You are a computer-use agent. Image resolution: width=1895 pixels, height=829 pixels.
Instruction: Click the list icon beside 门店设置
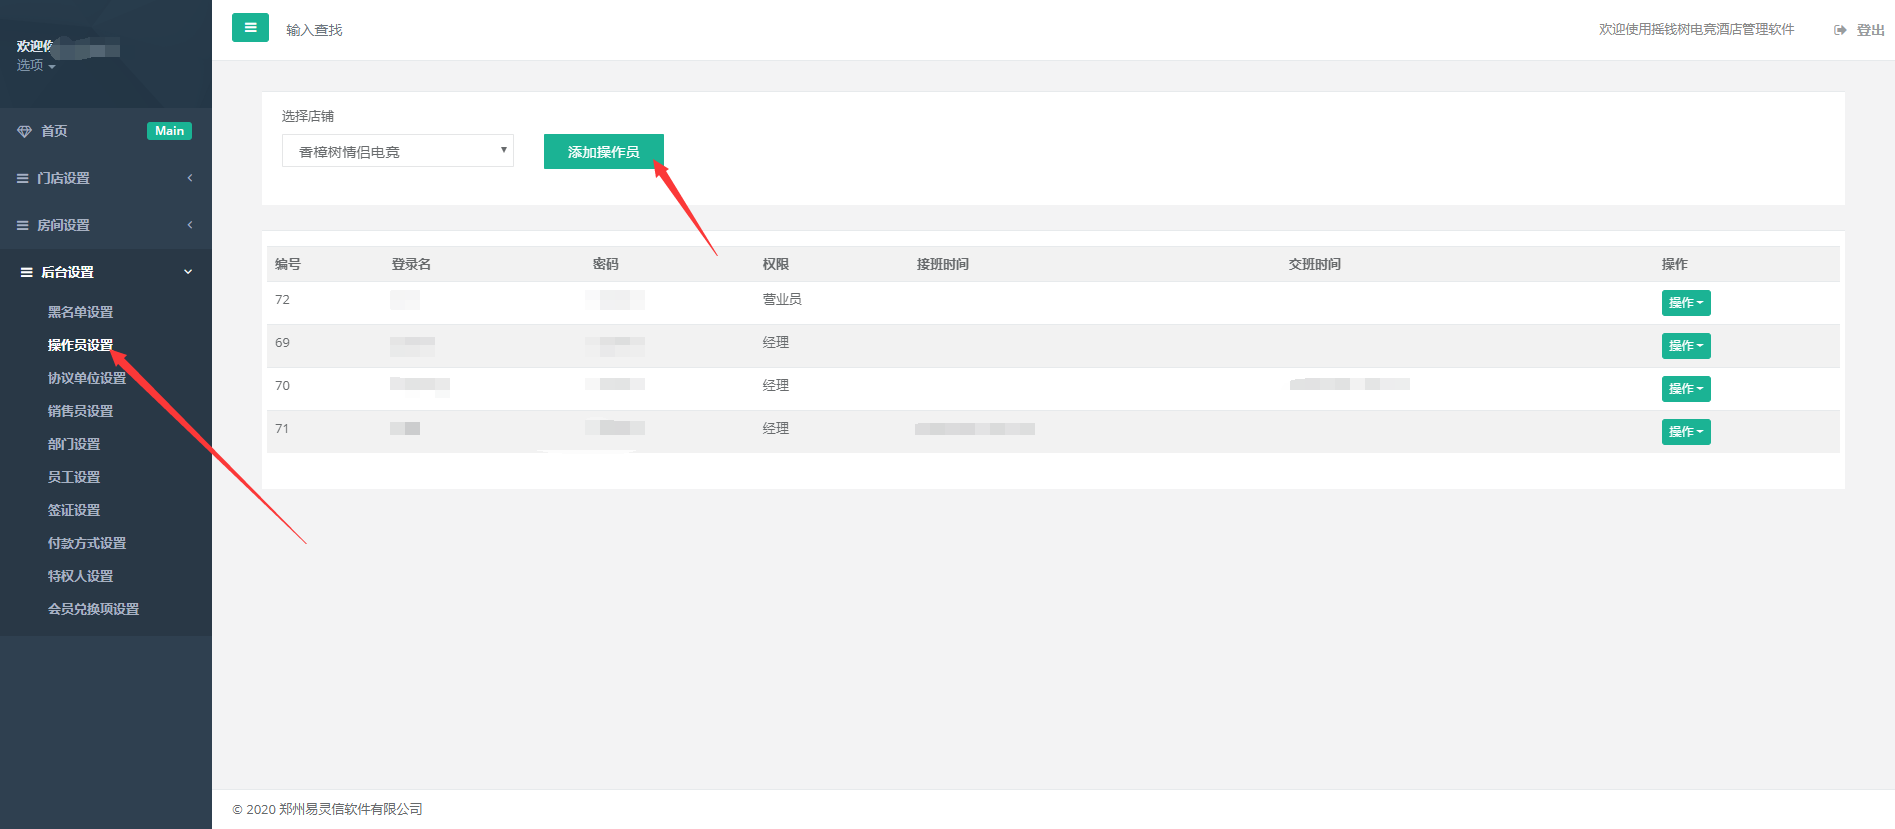click(22, 178)
